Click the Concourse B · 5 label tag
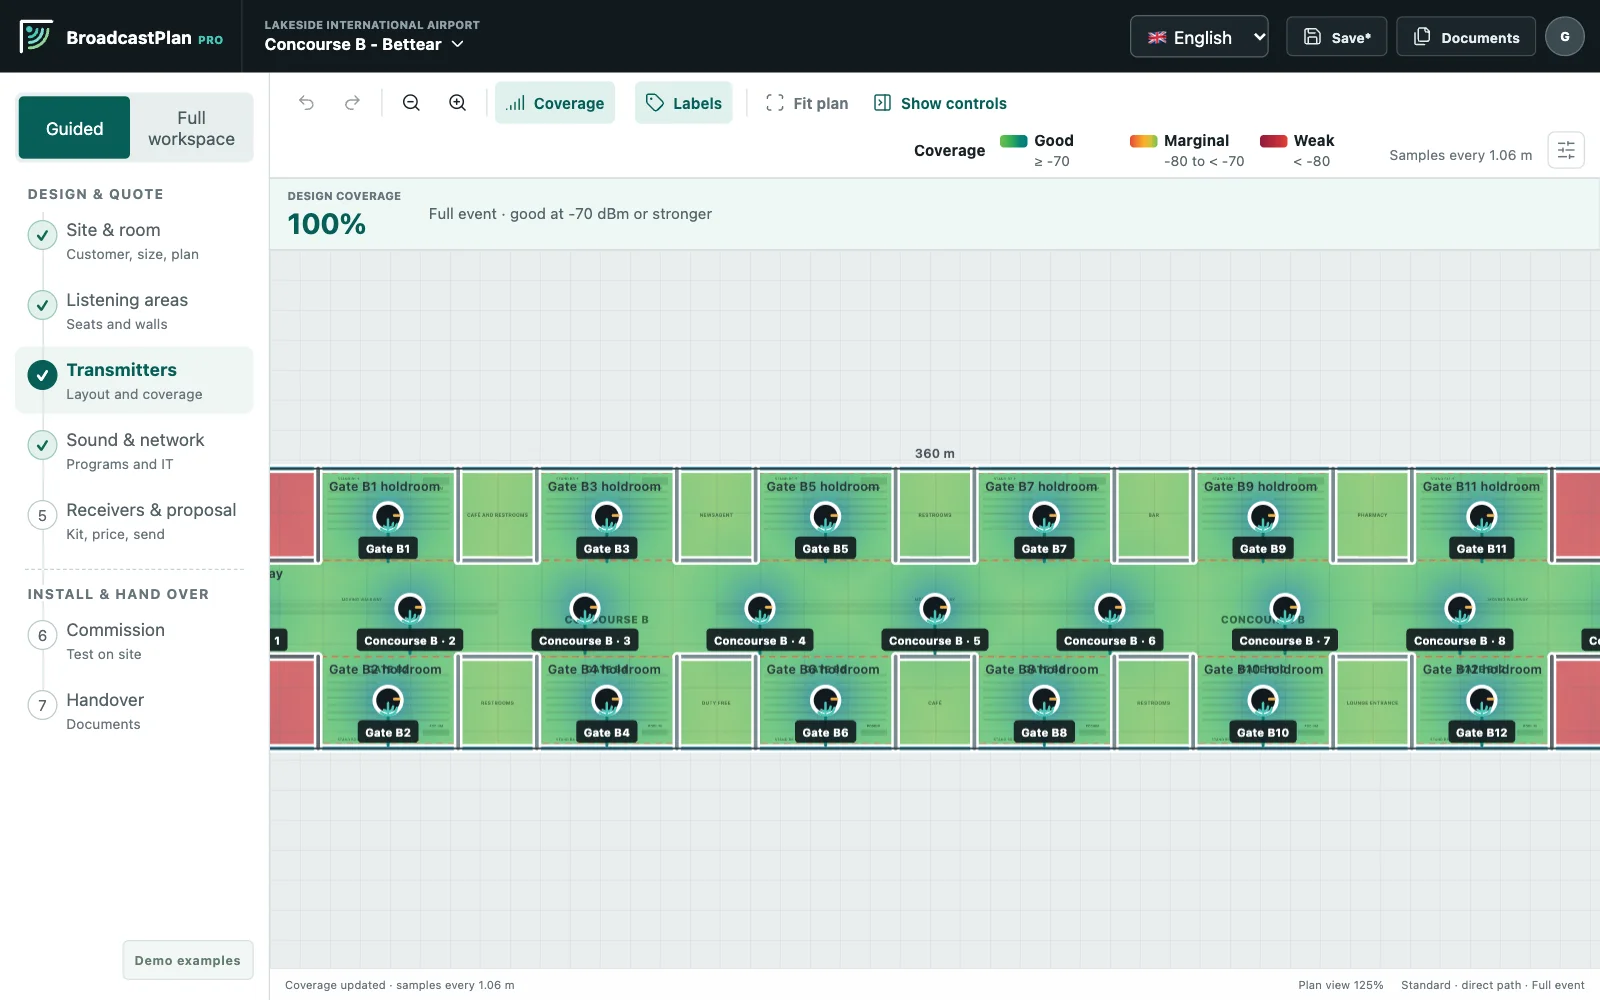The image size is (1600, 1000). (934, 641)
